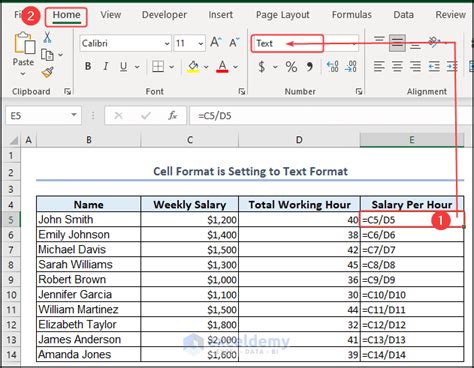The image size is (474, 368).
Task: Toggle Bold formatting
Action: click(x=88, y=66)
